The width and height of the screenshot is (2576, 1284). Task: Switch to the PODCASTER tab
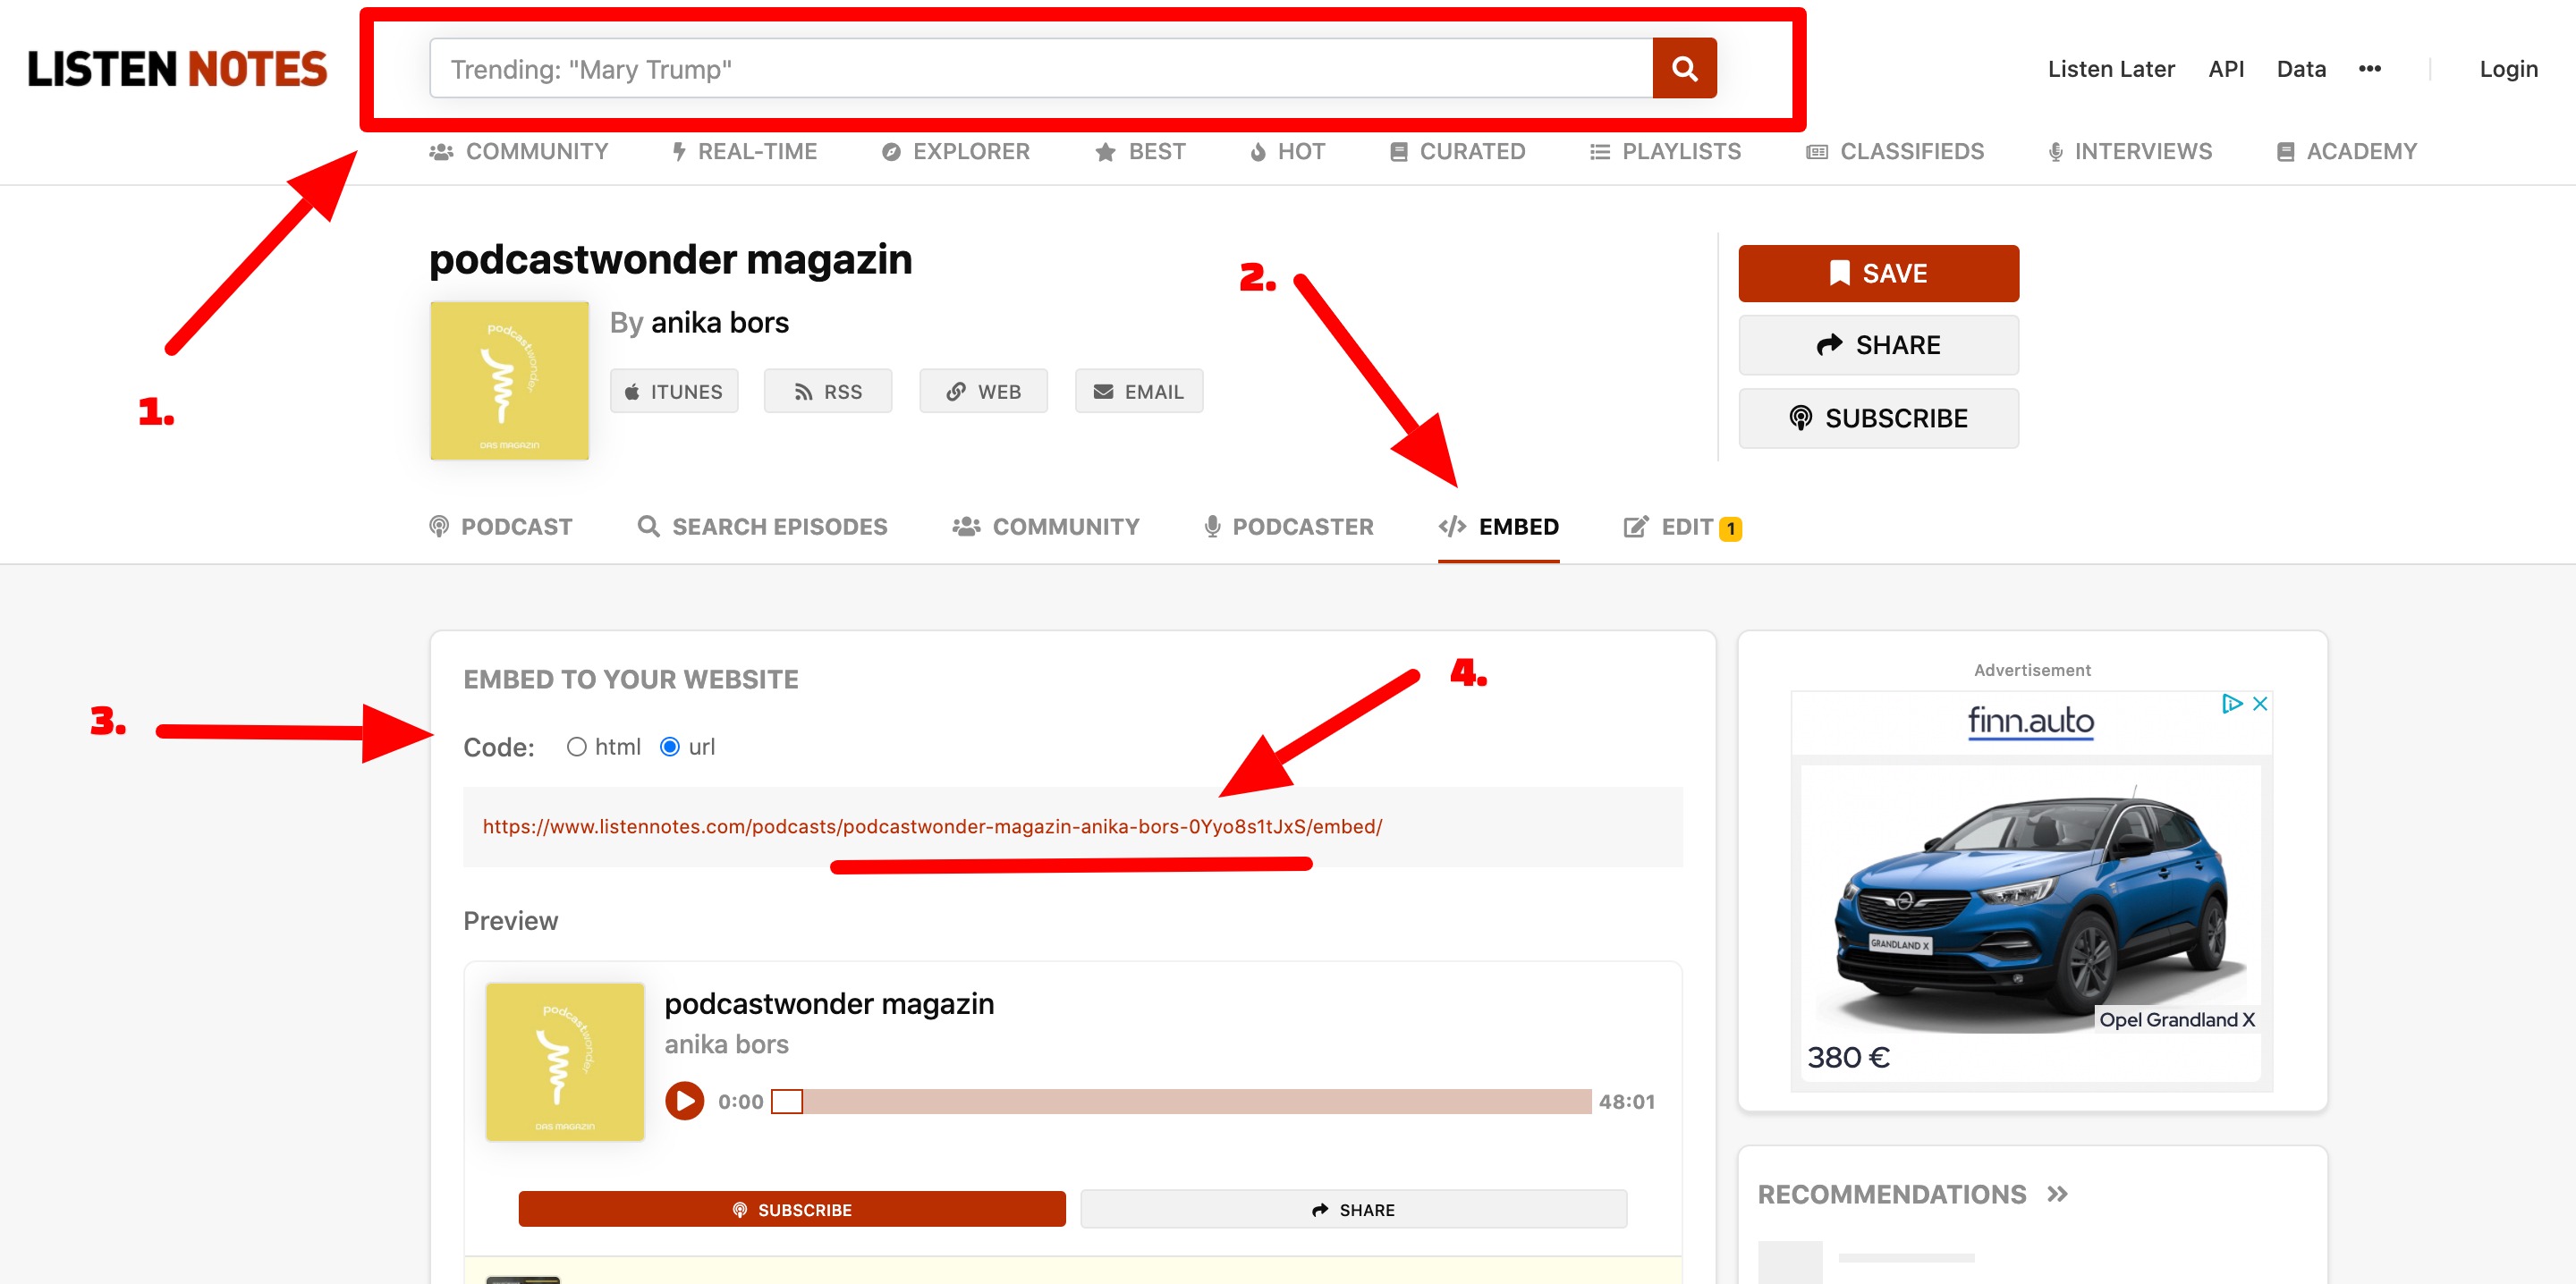coord(1289,526)
